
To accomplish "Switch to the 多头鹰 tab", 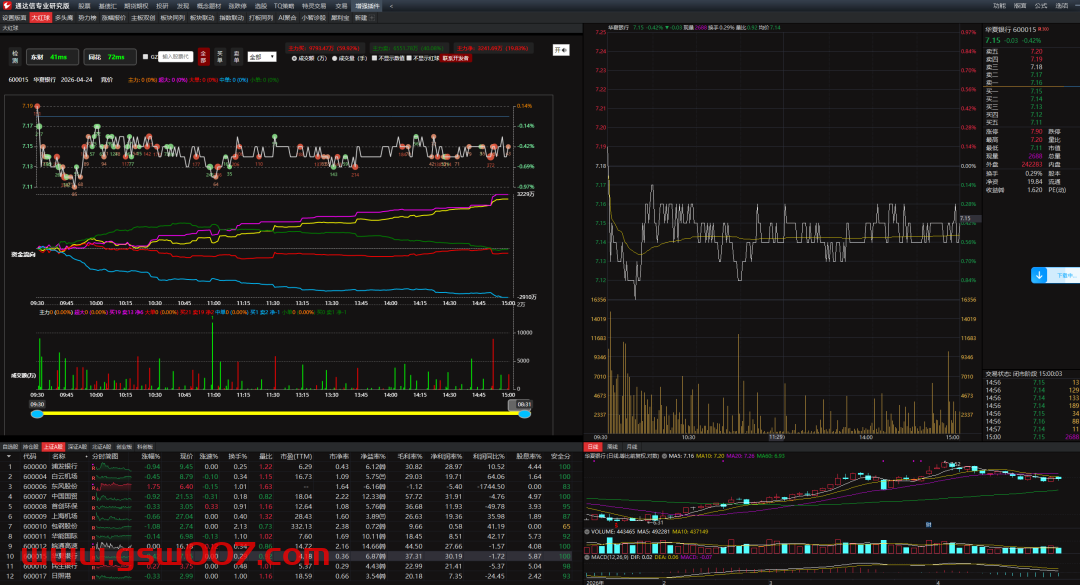I will [64, 18].
